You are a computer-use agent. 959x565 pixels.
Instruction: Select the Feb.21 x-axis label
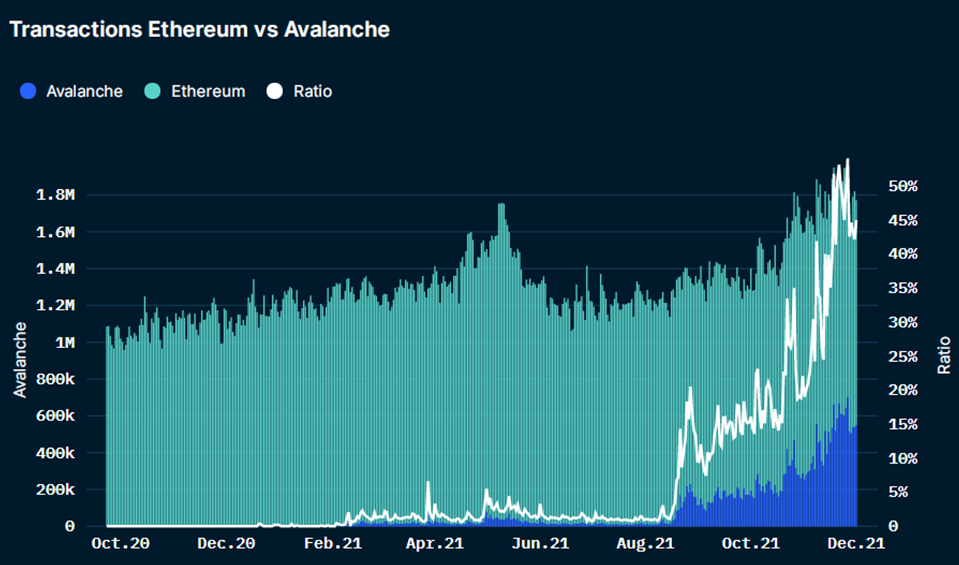pos(333,543)
